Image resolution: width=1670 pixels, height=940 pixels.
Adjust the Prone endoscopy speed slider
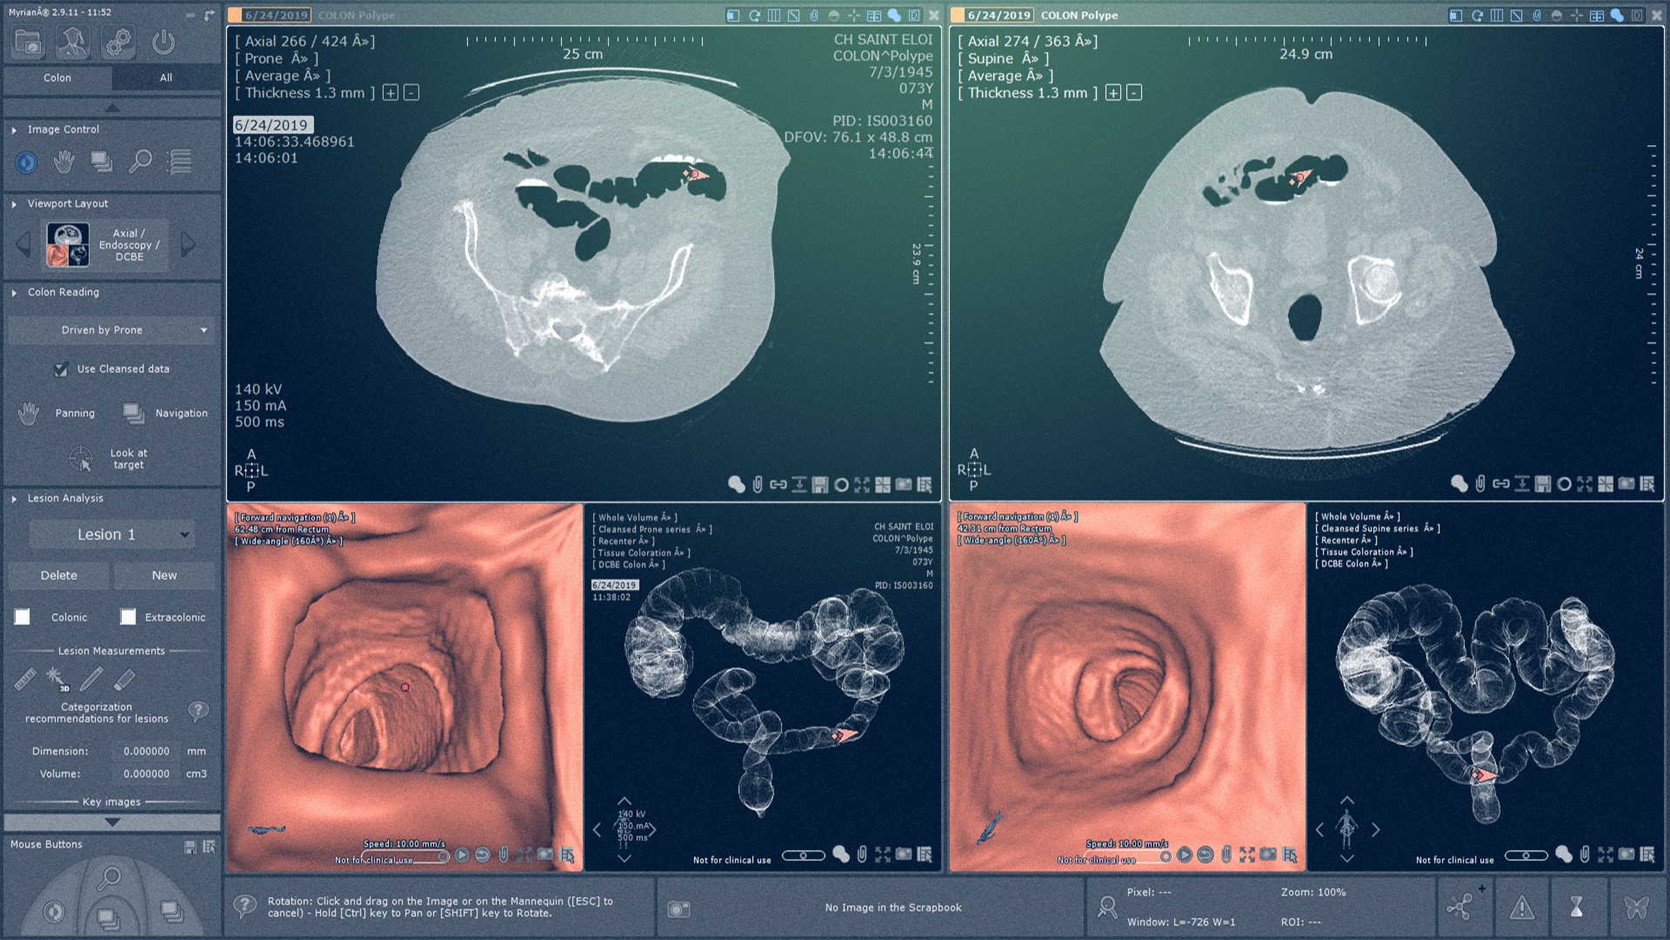405,857
